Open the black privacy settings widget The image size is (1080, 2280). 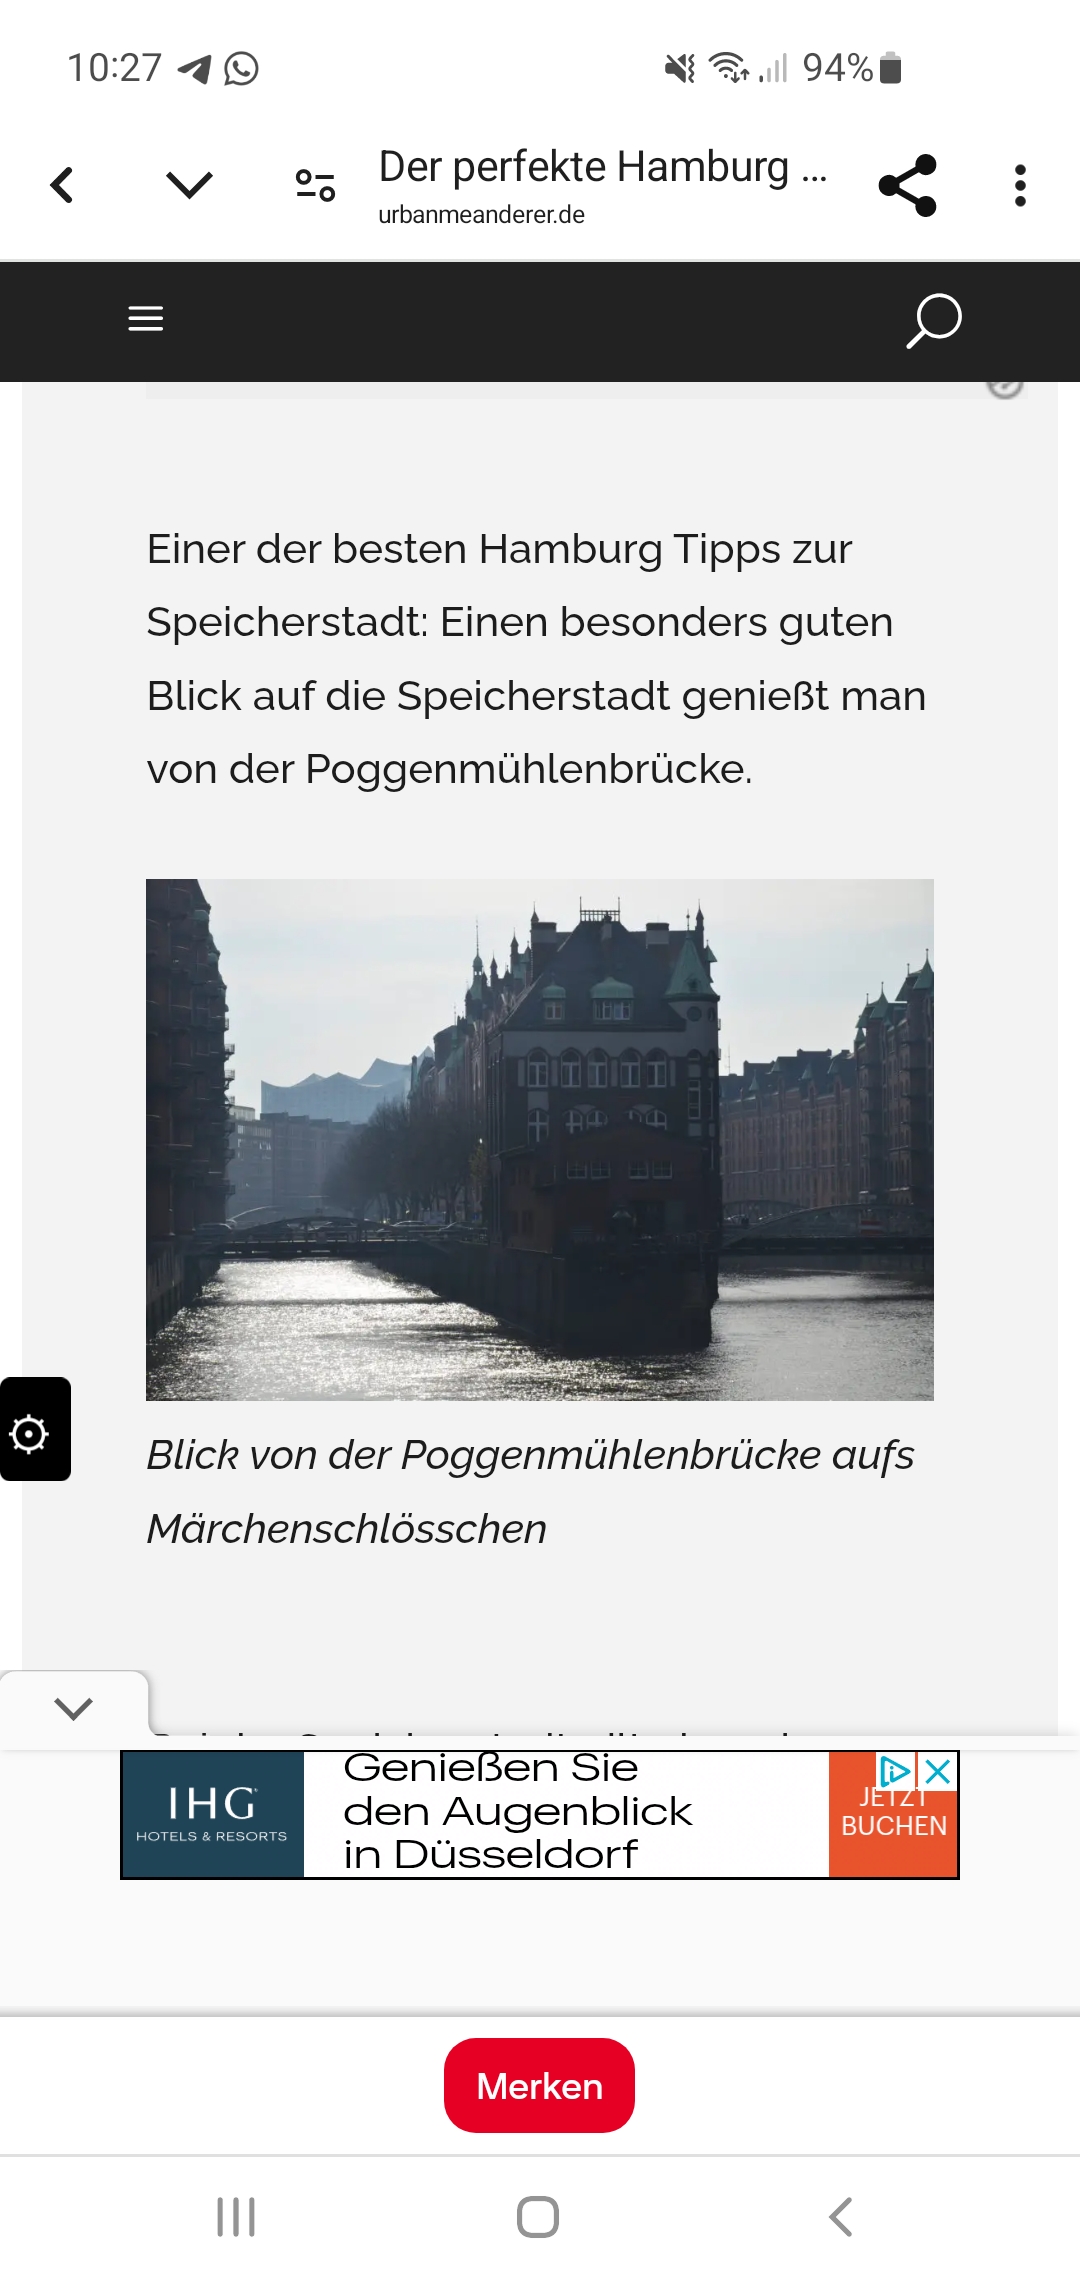click(x=35, y=1429)
